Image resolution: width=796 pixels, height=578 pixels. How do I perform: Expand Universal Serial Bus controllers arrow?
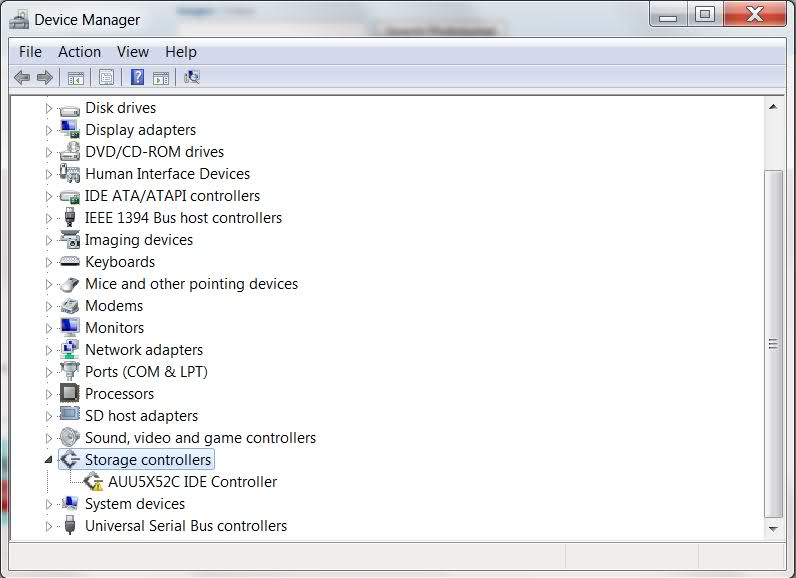click(48, 526)
